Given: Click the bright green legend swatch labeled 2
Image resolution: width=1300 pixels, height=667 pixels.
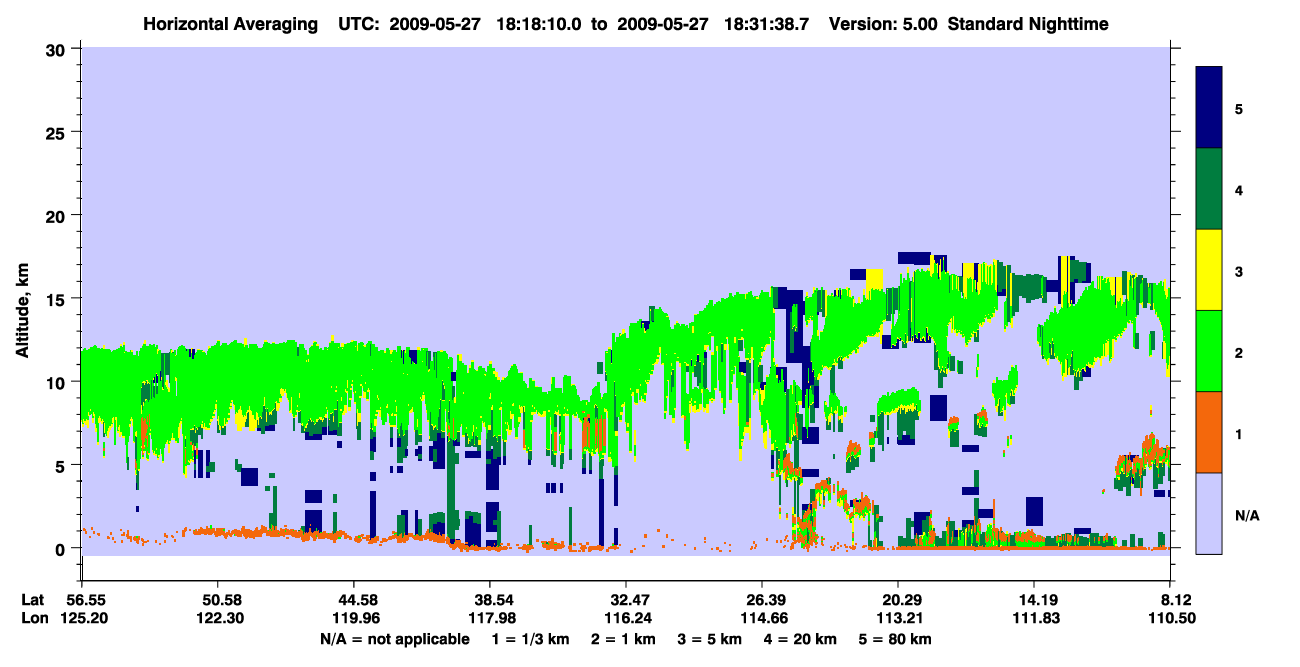Looking at the screenshot, I should click(1209, 351).
